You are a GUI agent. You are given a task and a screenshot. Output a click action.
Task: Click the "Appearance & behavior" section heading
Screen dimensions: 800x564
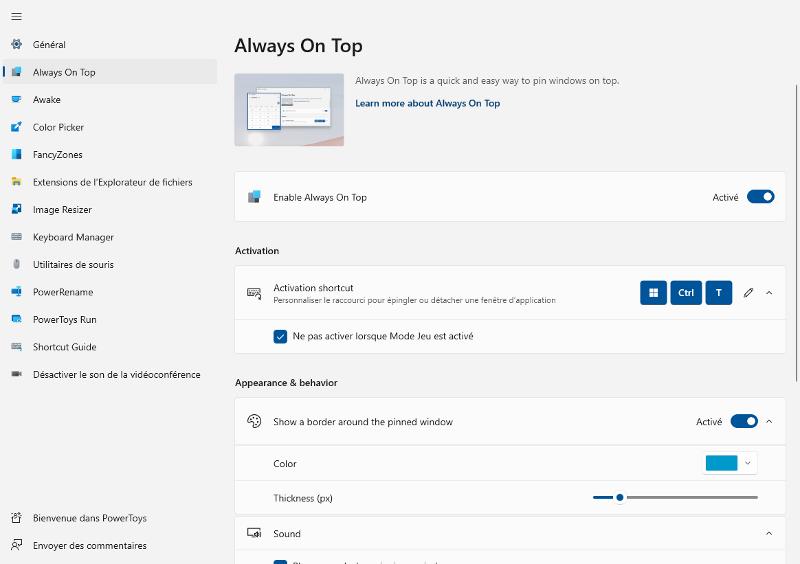click(286, 382)
